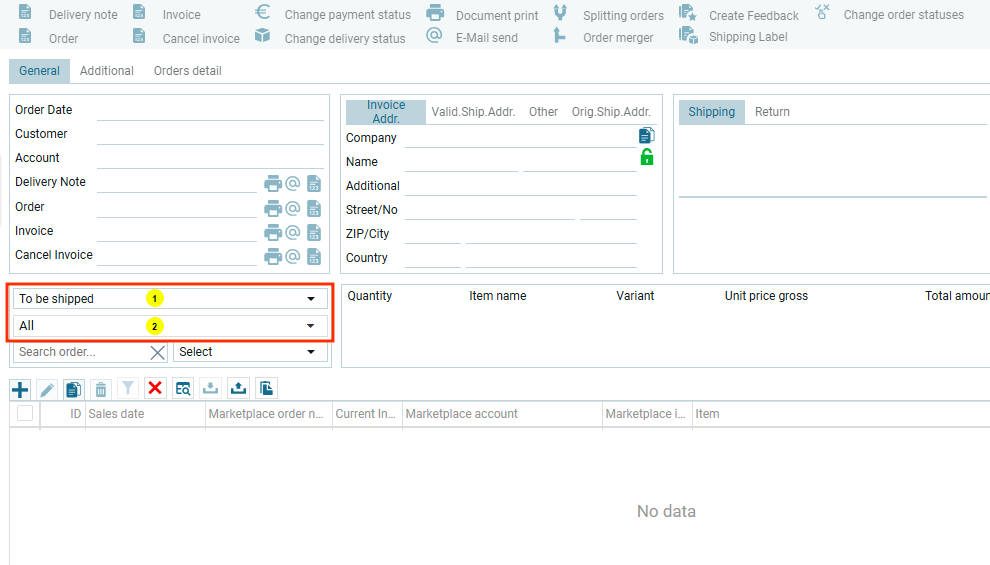Clear search with X in Search order box

(157, 352)
